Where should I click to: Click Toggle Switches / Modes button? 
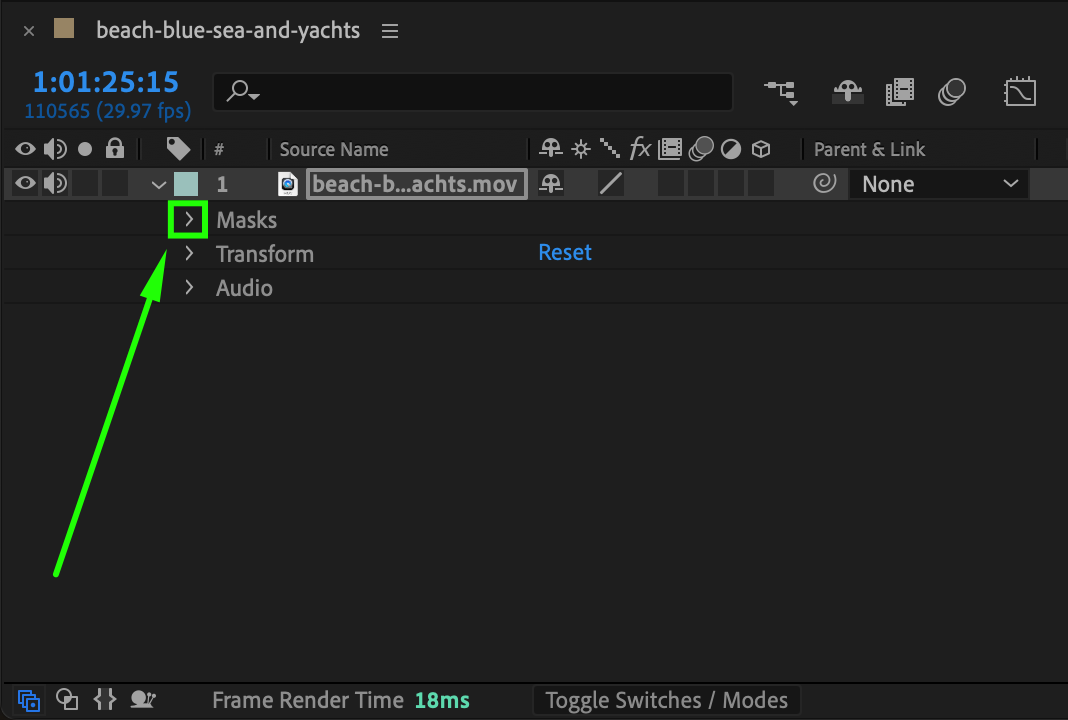pos(666,700)
